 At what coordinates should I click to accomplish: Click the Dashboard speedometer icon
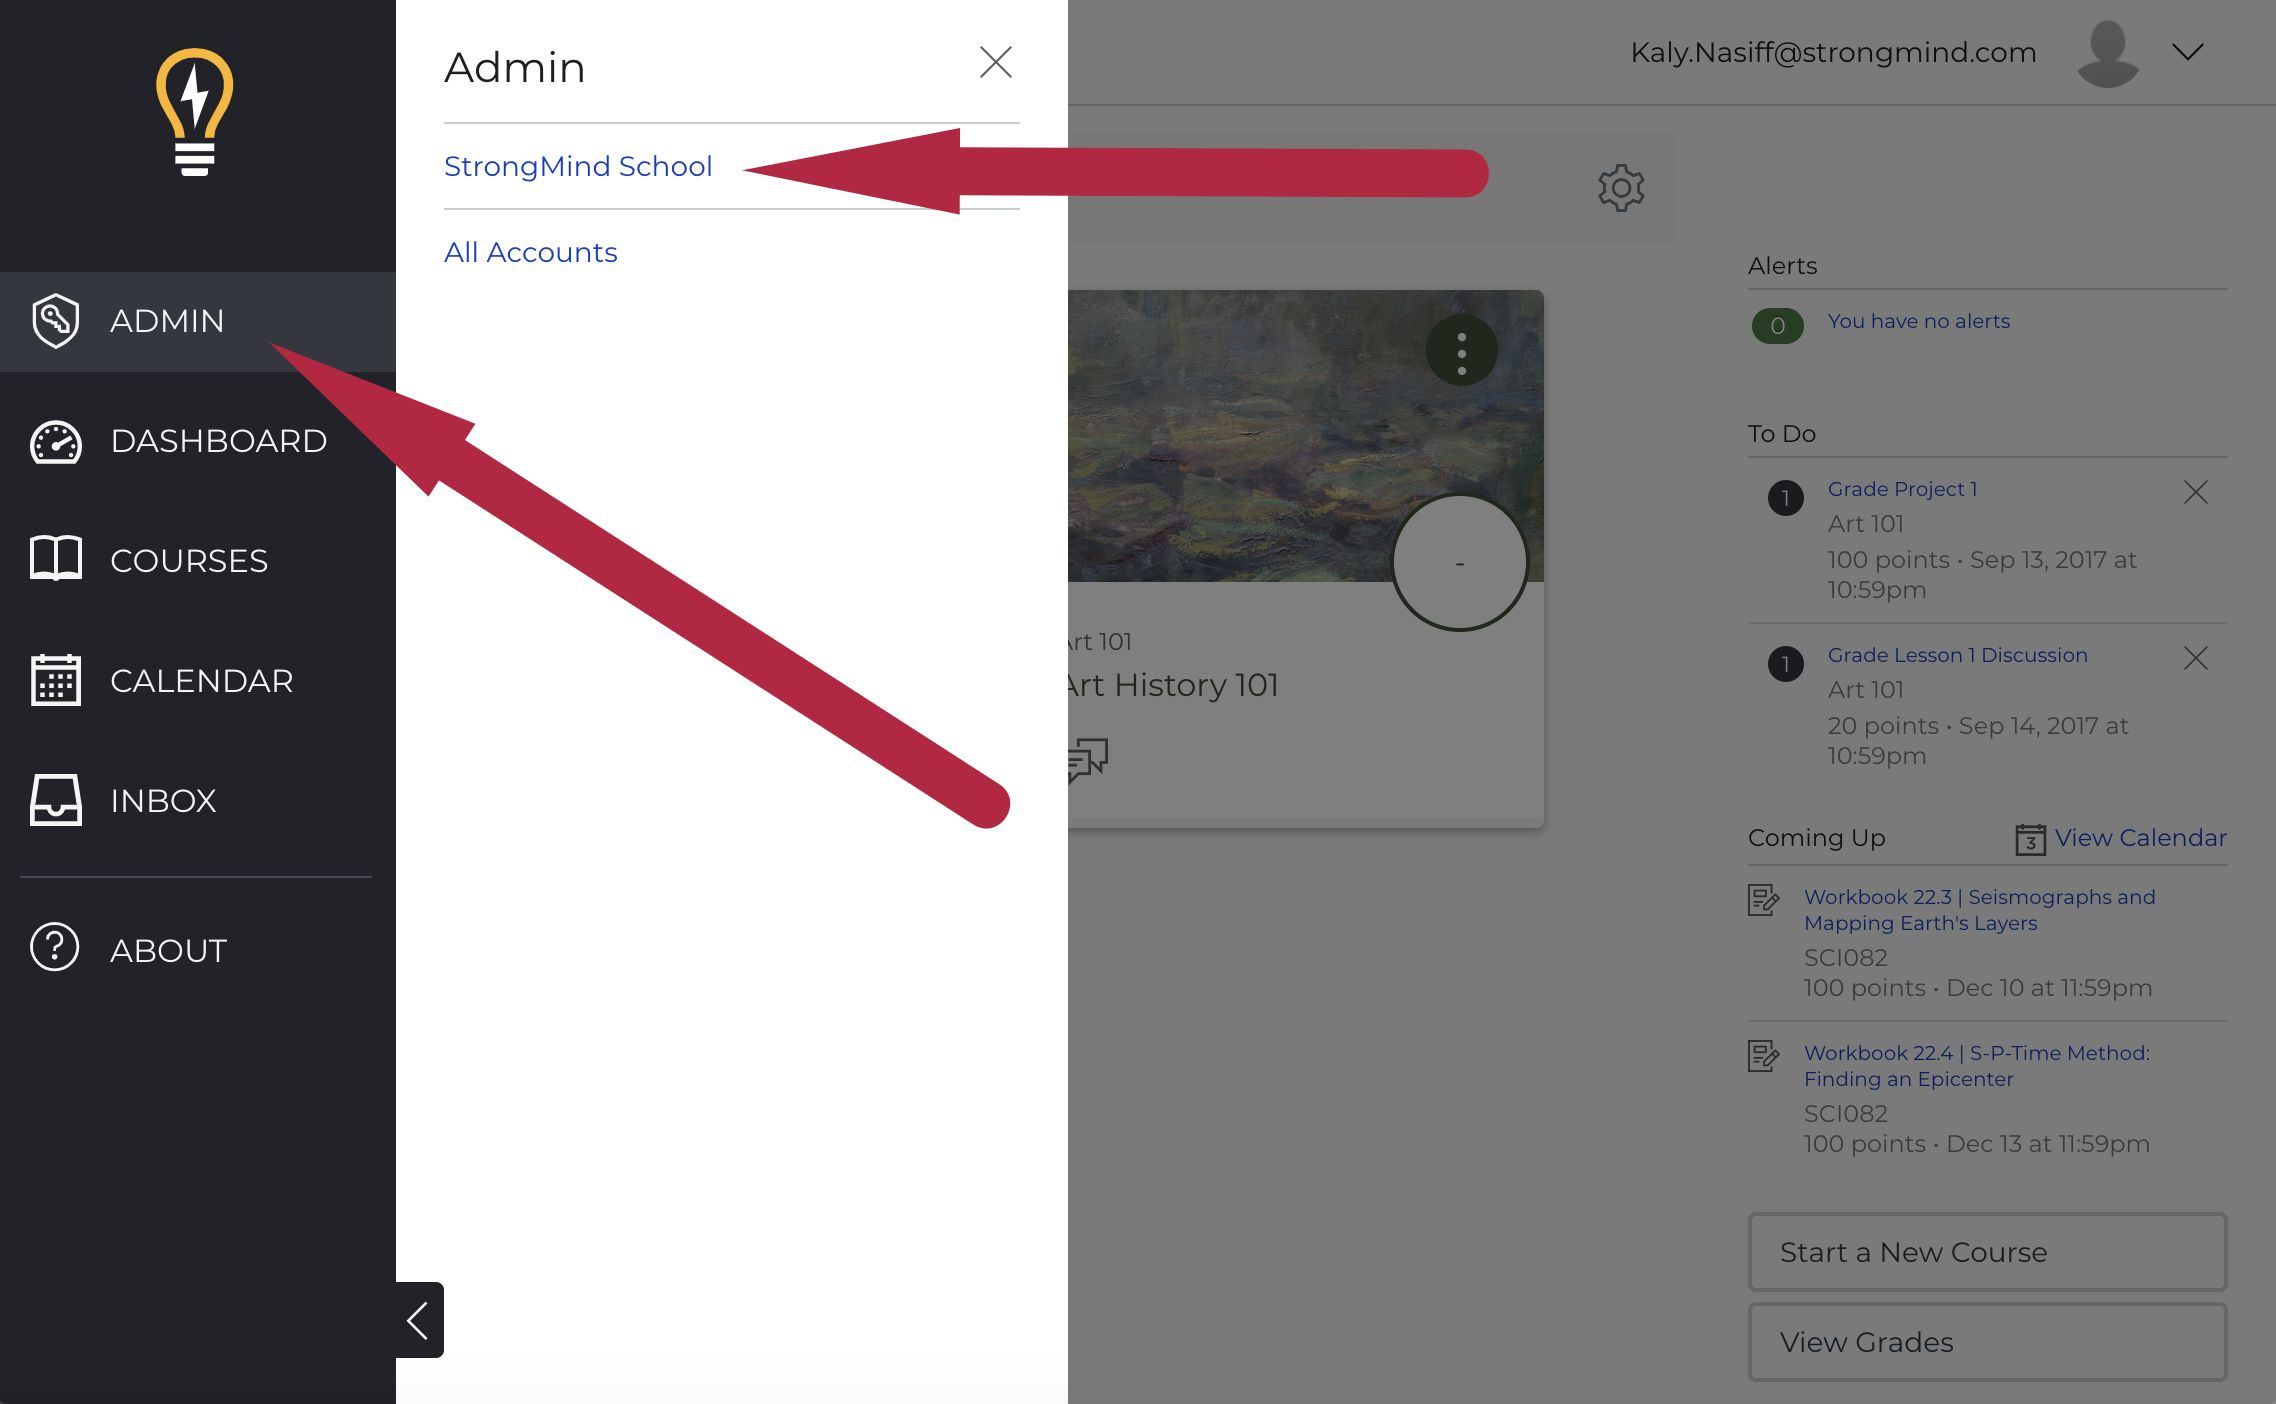(57, 440)
